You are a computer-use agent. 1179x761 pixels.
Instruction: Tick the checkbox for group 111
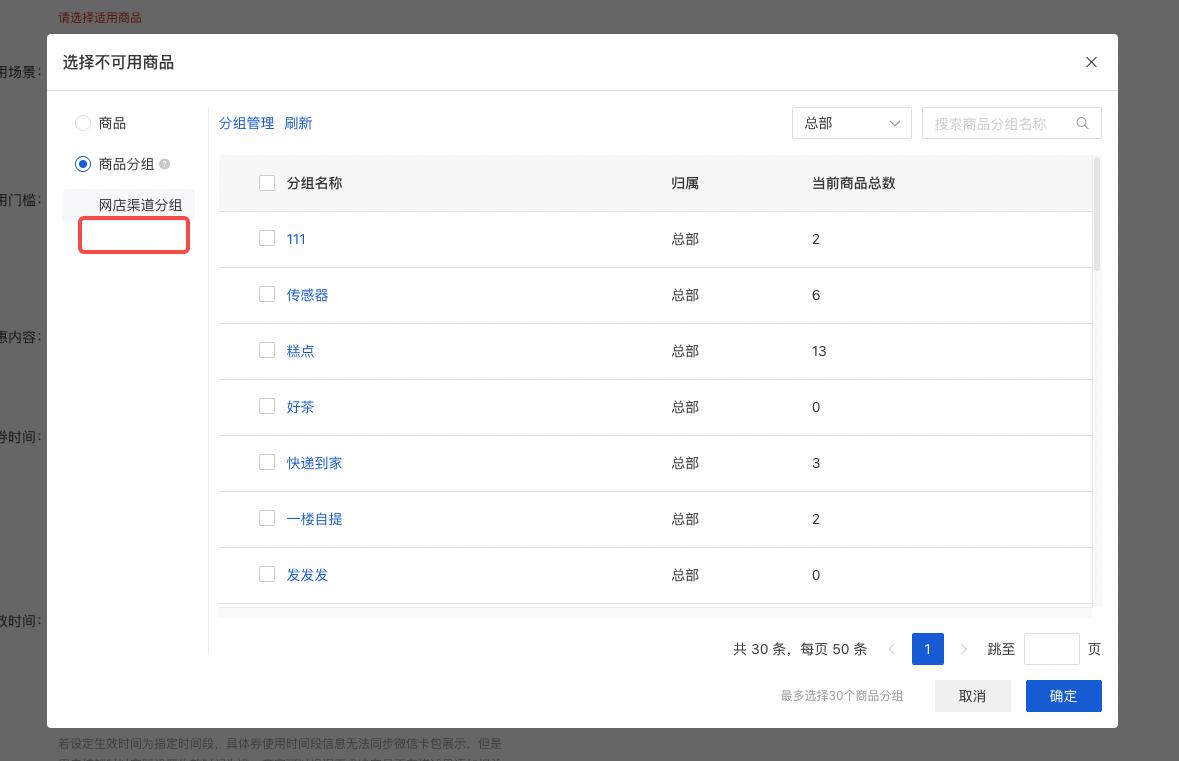point(267,239)
